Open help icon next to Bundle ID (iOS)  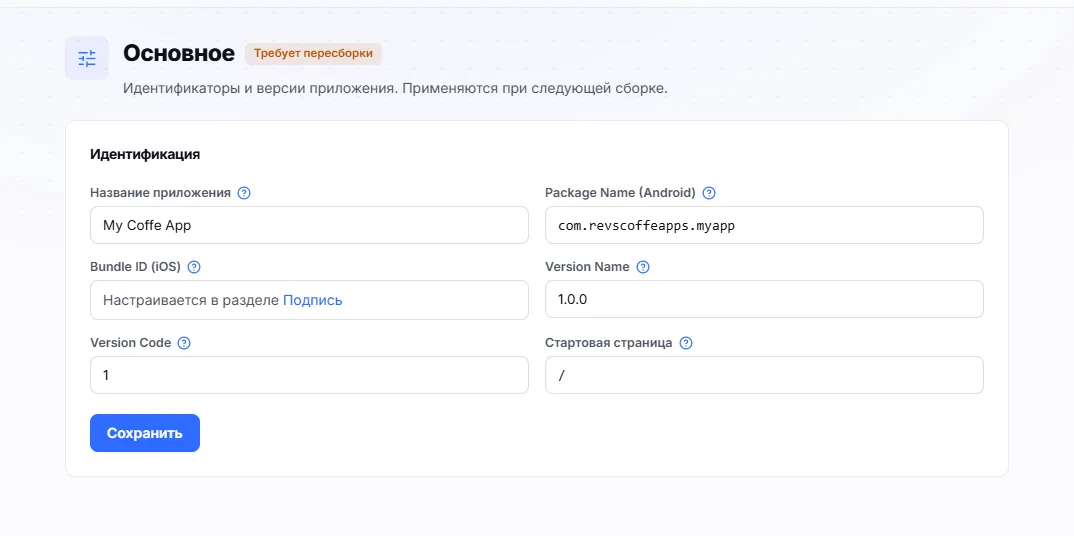click(194, 267)
